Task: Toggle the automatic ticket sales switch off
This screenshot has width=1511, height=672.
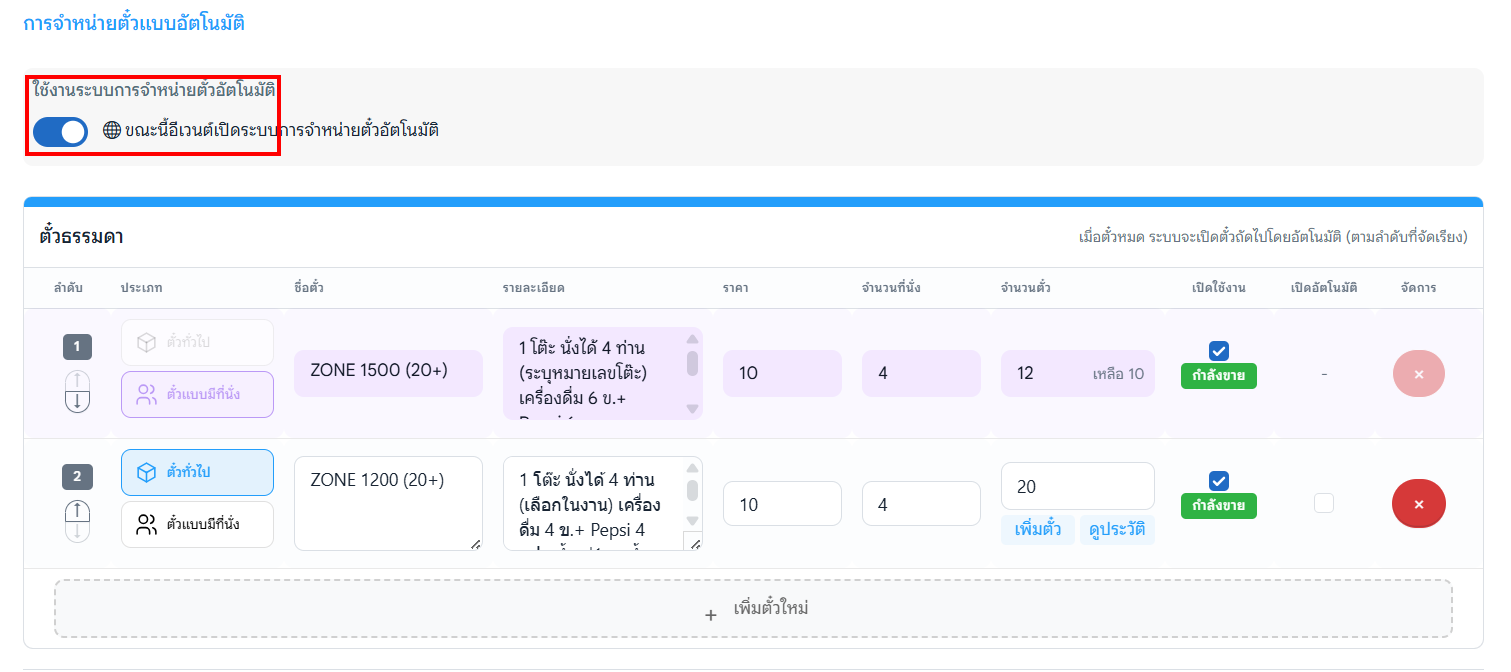Action: (60, 132)
